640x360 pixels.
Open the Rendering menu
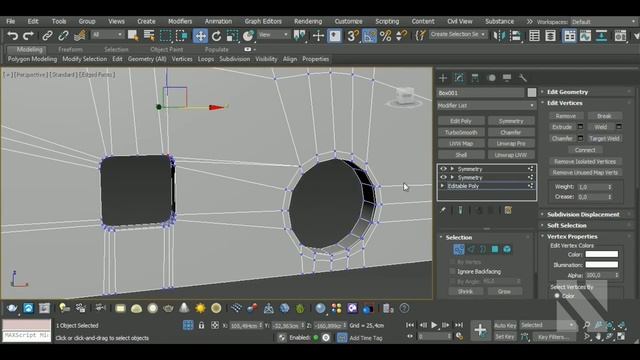[308, 21]
